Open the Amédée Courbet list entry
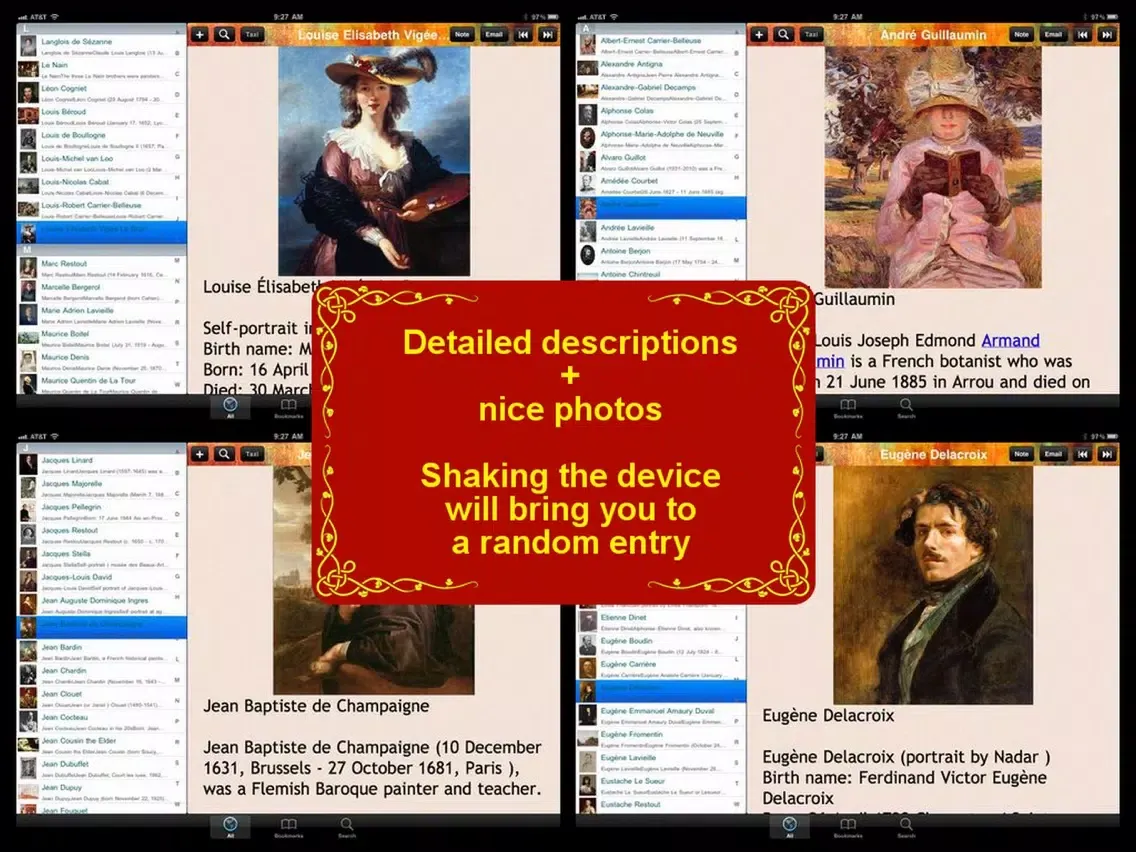This screenshot has width=1136, height=852. [661, 185]
